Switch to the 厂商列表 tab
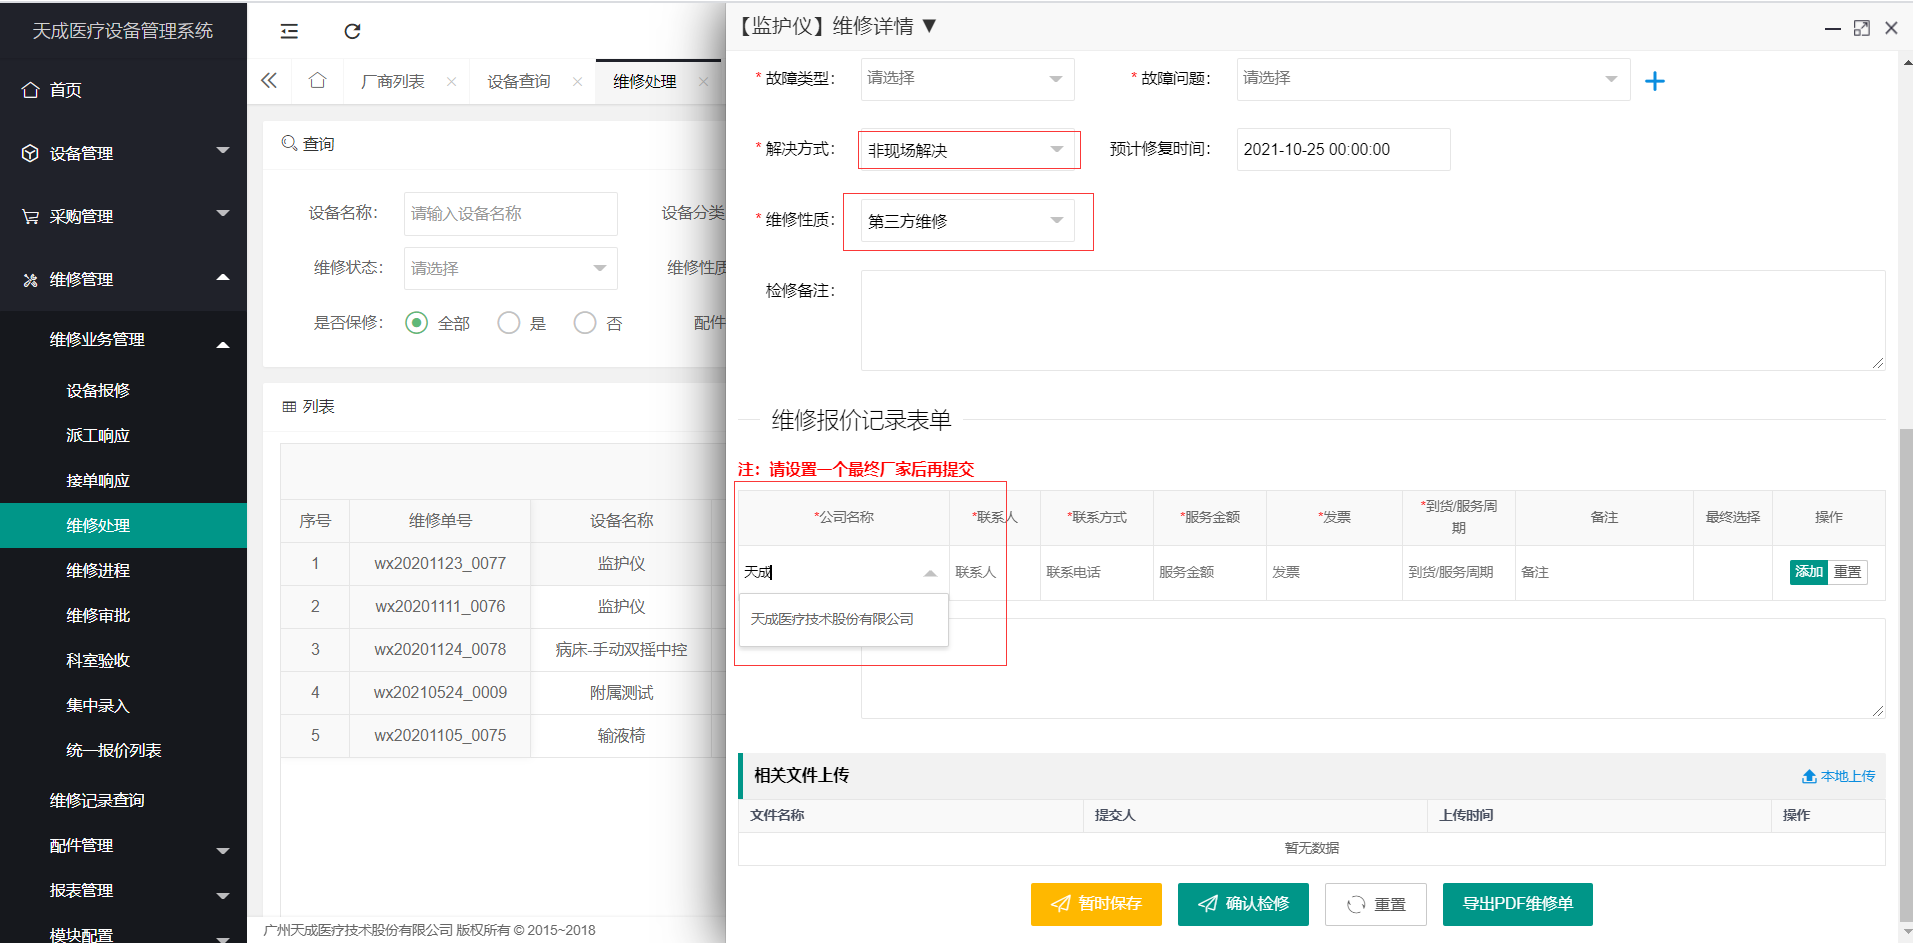Screen dimensions: 1913x943 pyautogui.click(x=393, y=82)
